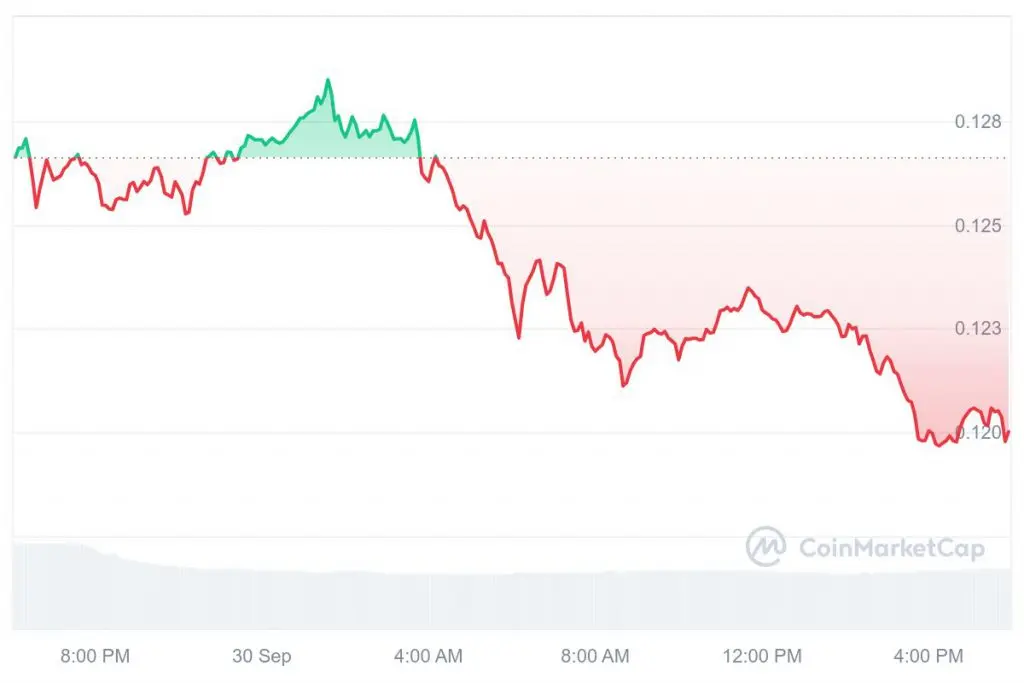This screenshot has width=1024, height=683.
Task: Click the 4:00 PM time axis label
Action: coord(929,656)
